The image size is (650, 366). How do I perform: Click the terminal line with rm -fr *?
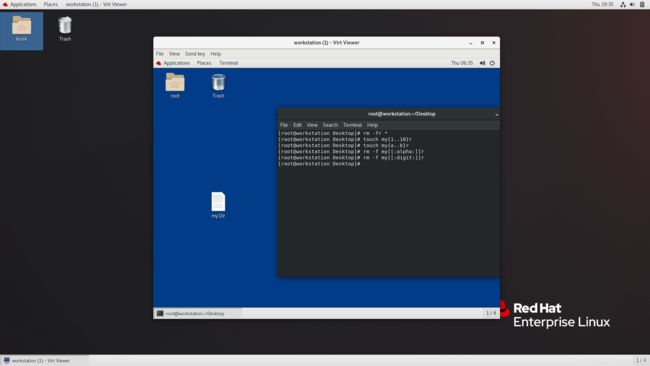point(333,133)
